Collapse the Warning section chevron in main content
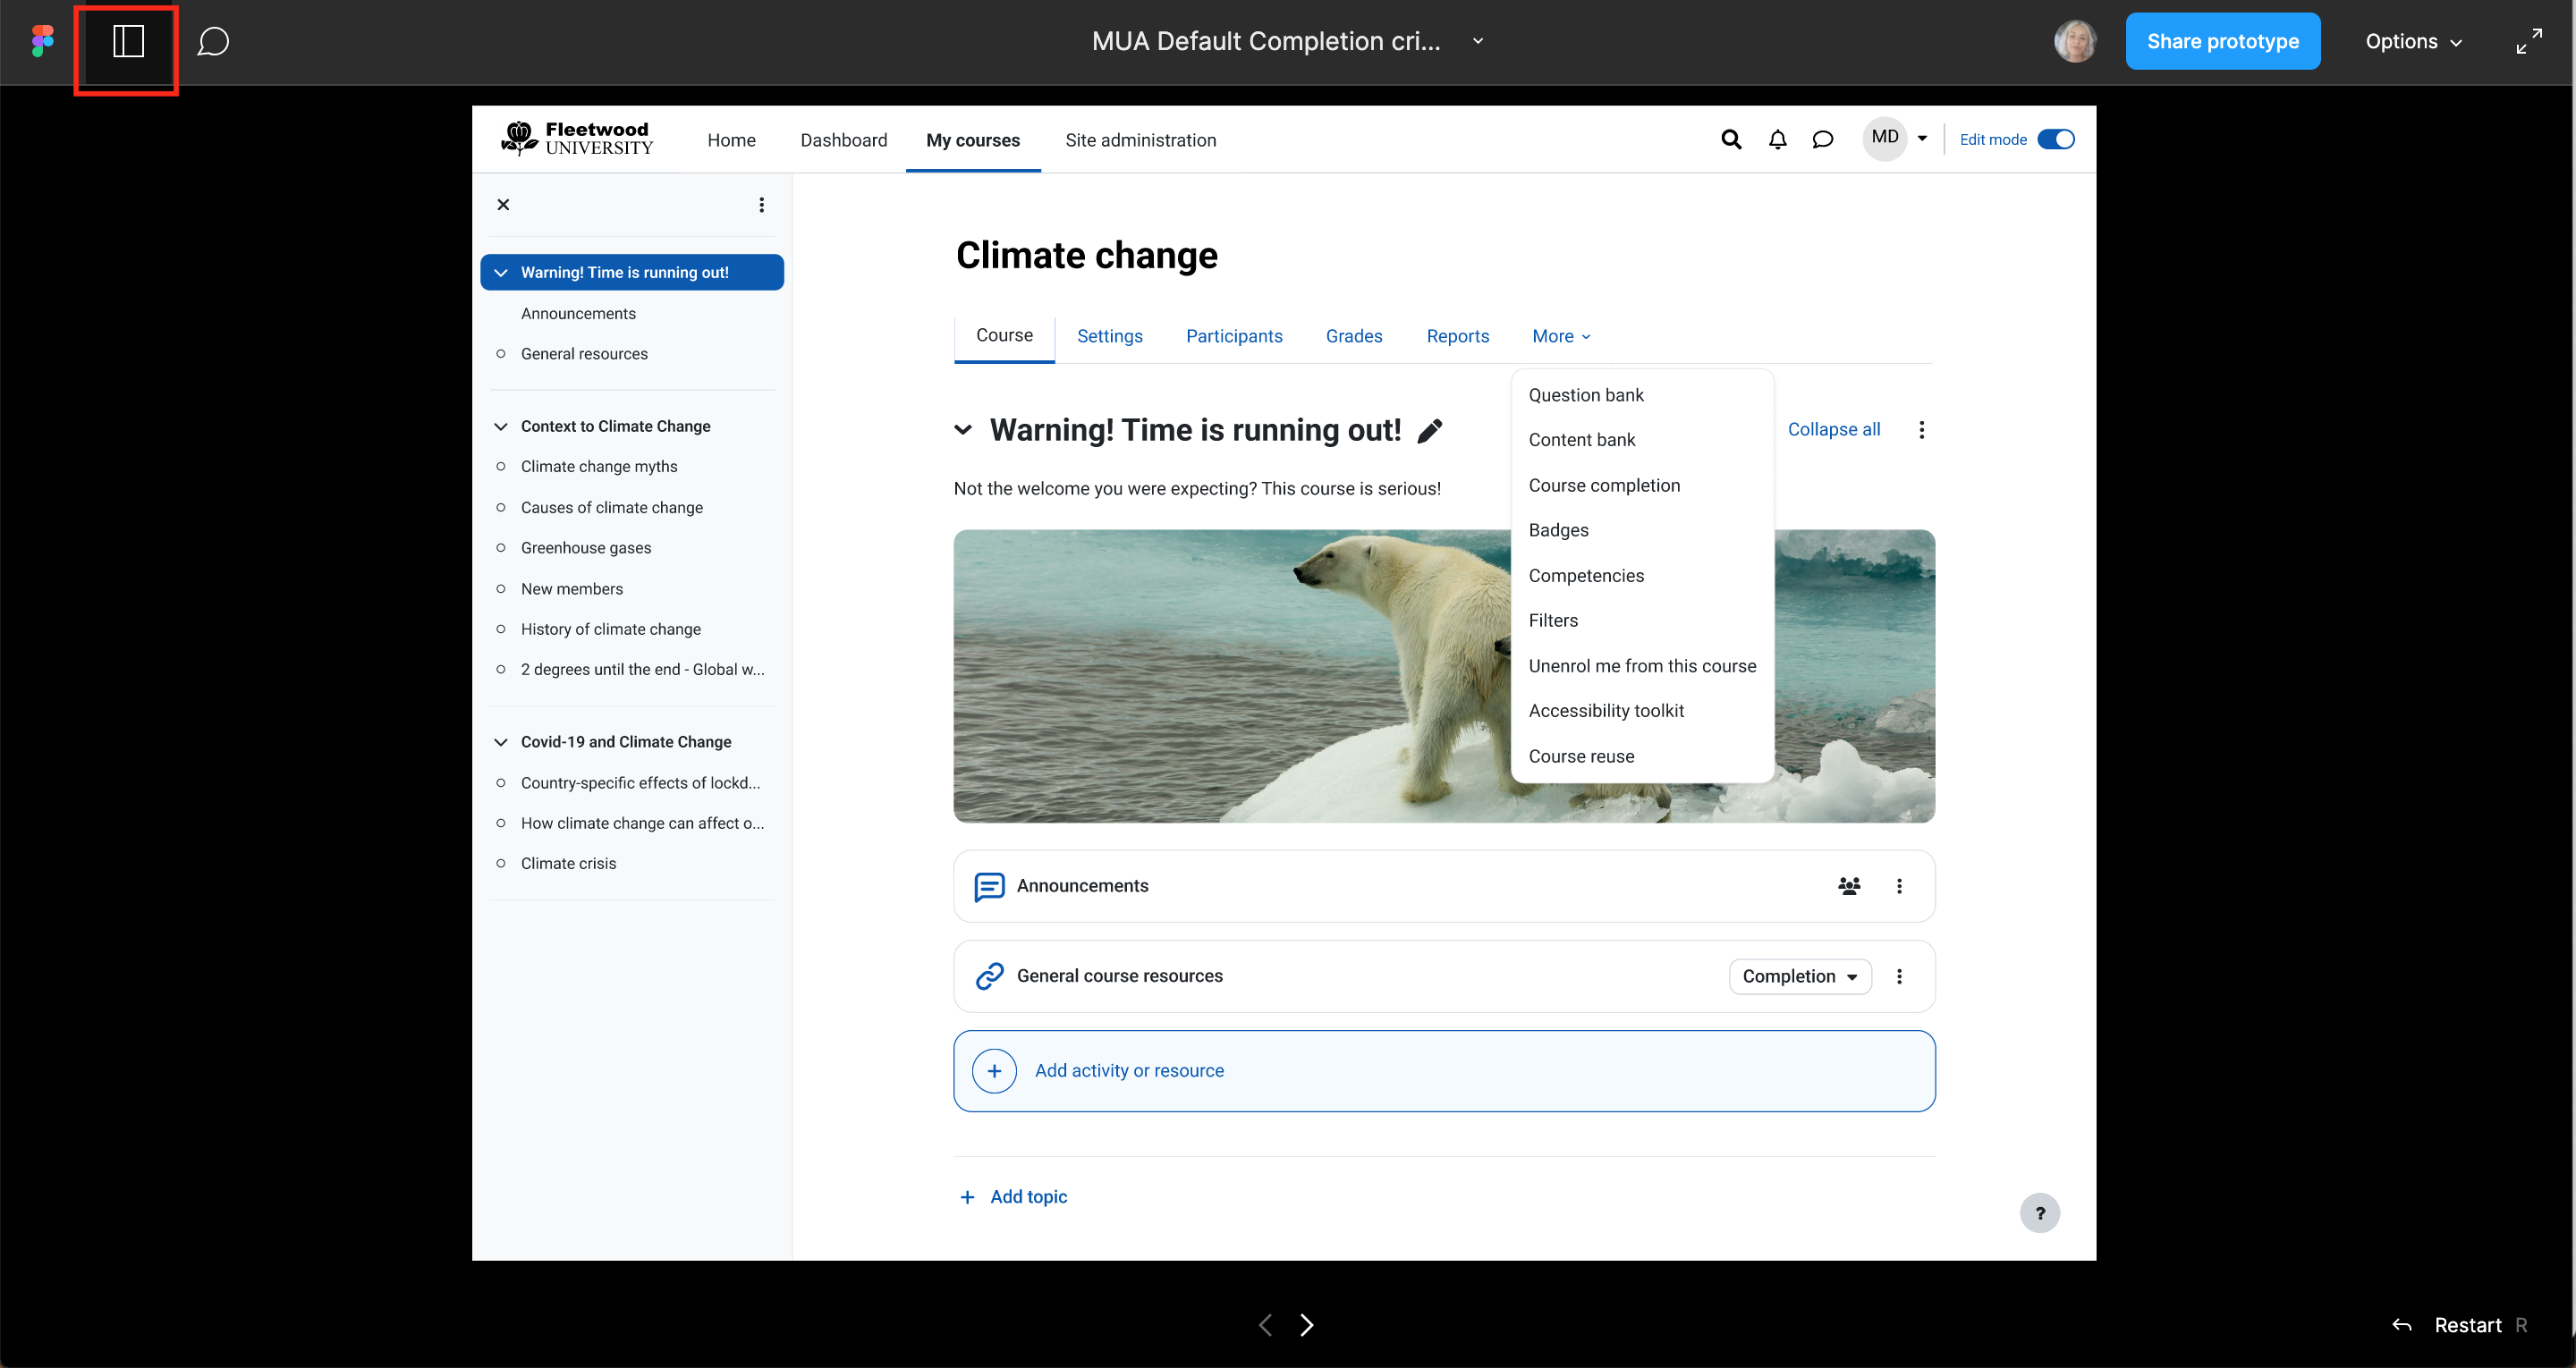The image size is (2576, 1368). (963, 430)
